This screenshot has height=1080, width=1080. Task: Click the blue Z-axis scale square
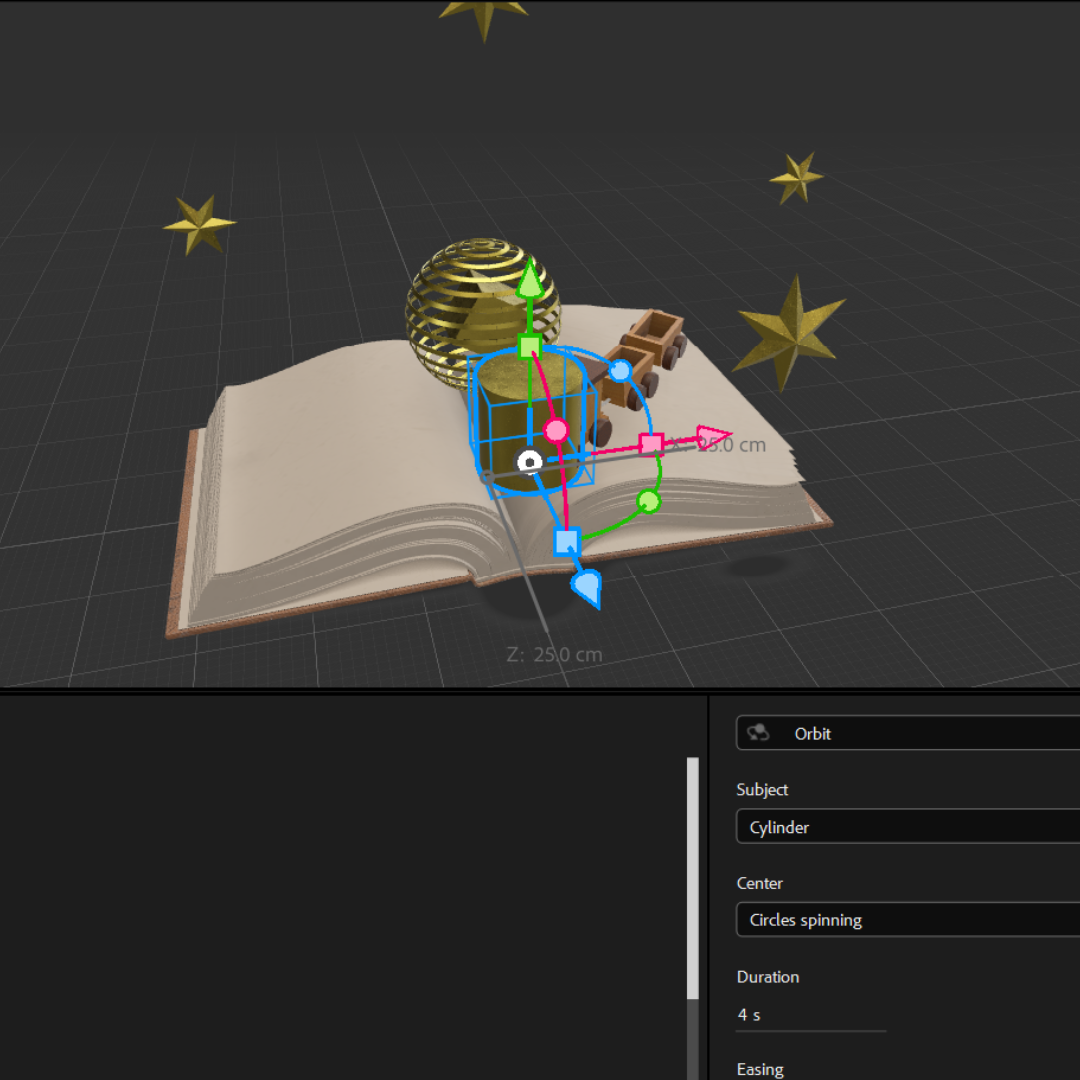568,540
